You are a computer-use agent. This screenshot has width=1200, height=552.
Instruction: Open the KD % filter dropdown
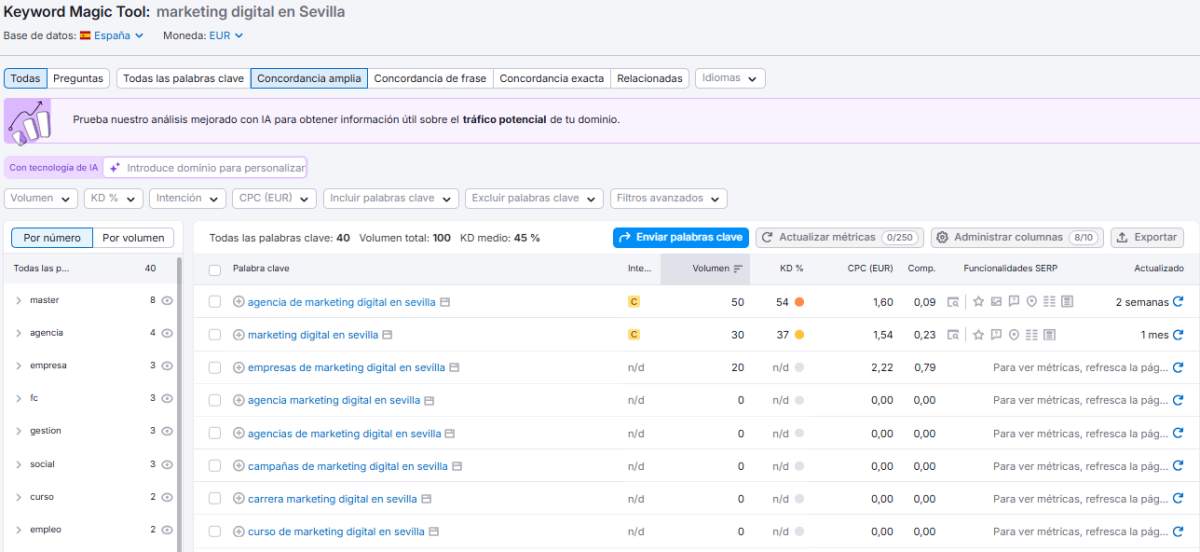(x=114, y=199)
